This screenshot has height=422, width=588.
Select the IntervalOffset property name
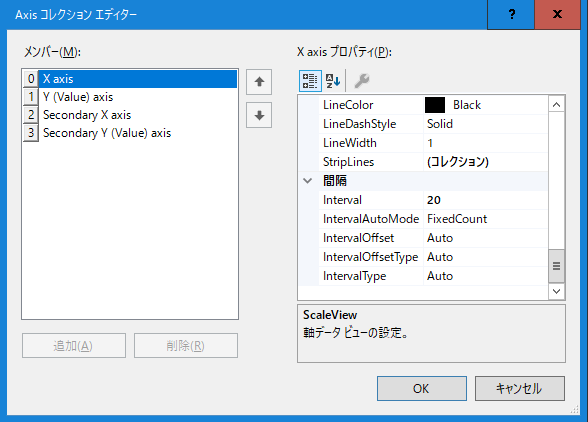pos(358,238)
